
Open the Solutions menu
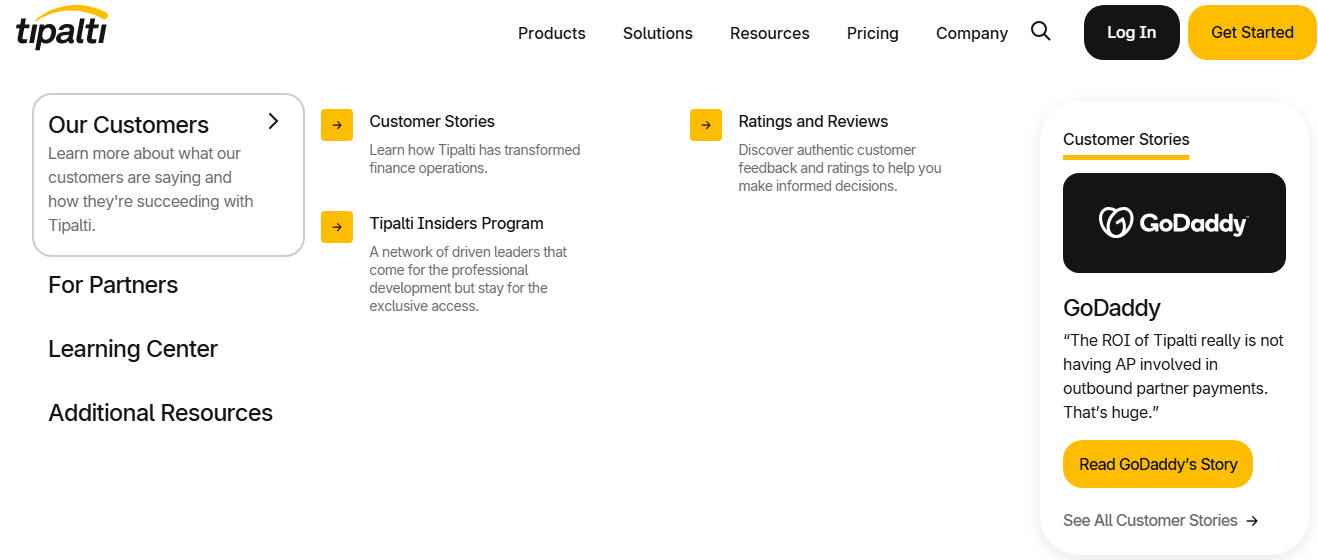pyautogui.click(x=657, y=33)
